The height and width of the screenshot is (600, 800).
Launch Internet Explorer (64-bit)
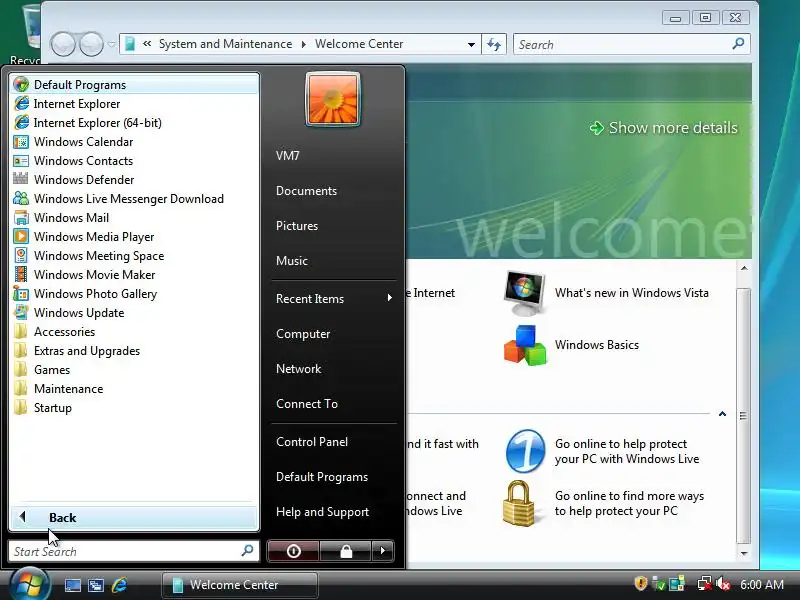coord(135,122)
